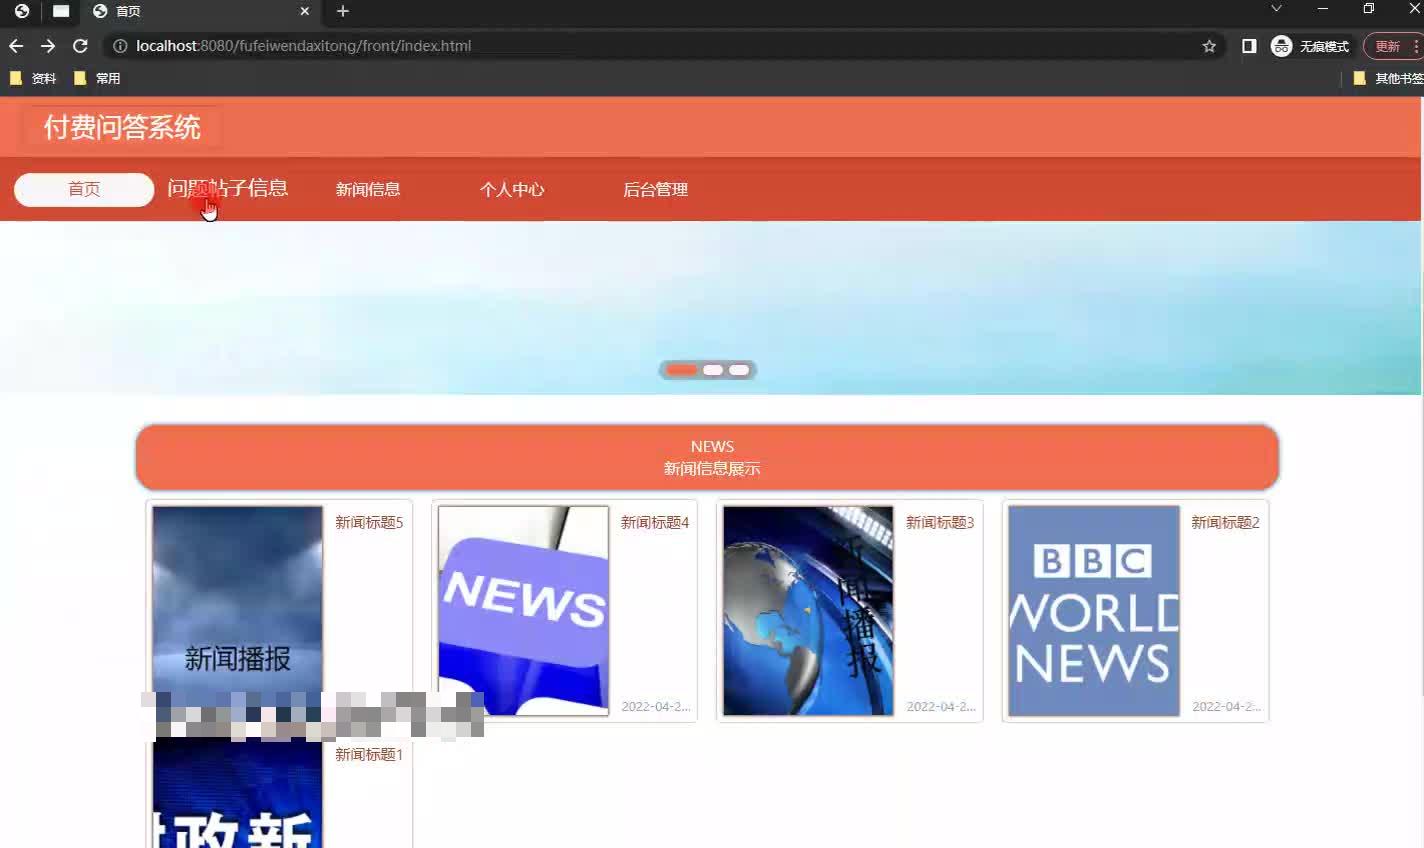Select the 首页 browser tab
The height and width of the screenshot is (848, 1424).
click(x=200, y=11)
